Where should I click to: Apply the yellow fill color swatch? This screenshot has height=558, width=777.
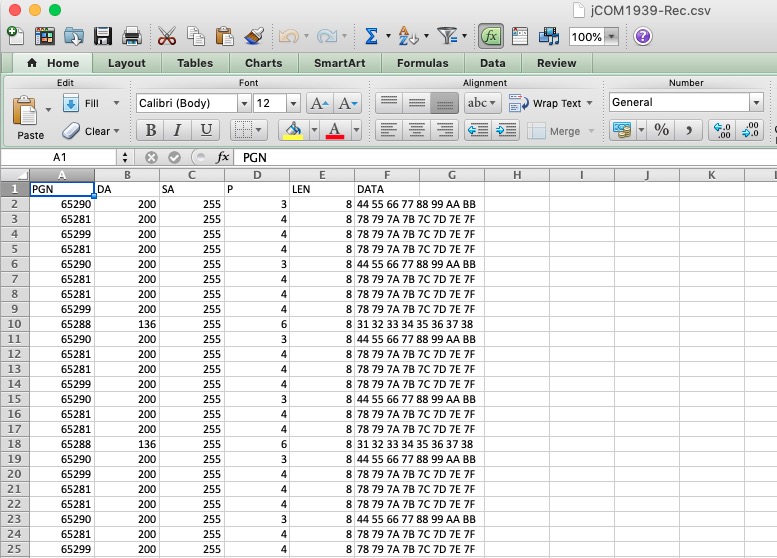click(292, 130)
